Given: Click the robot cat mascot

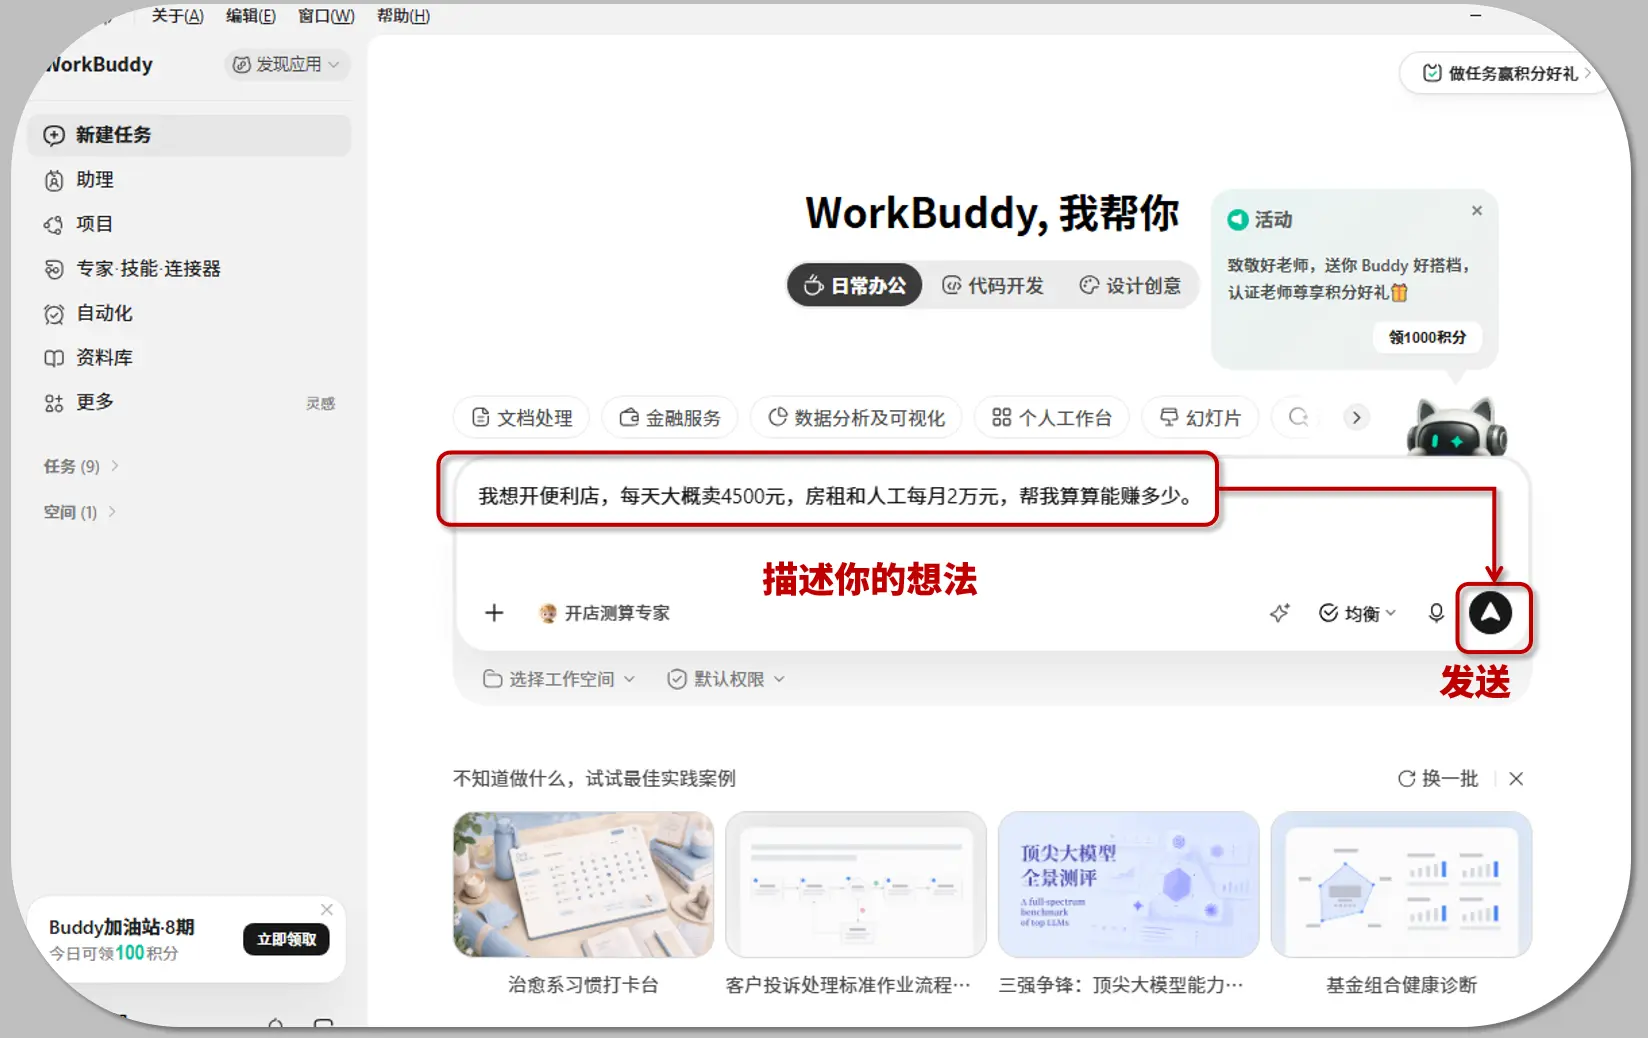Looking at the screenshot, I should click(x=1456, y=427).
